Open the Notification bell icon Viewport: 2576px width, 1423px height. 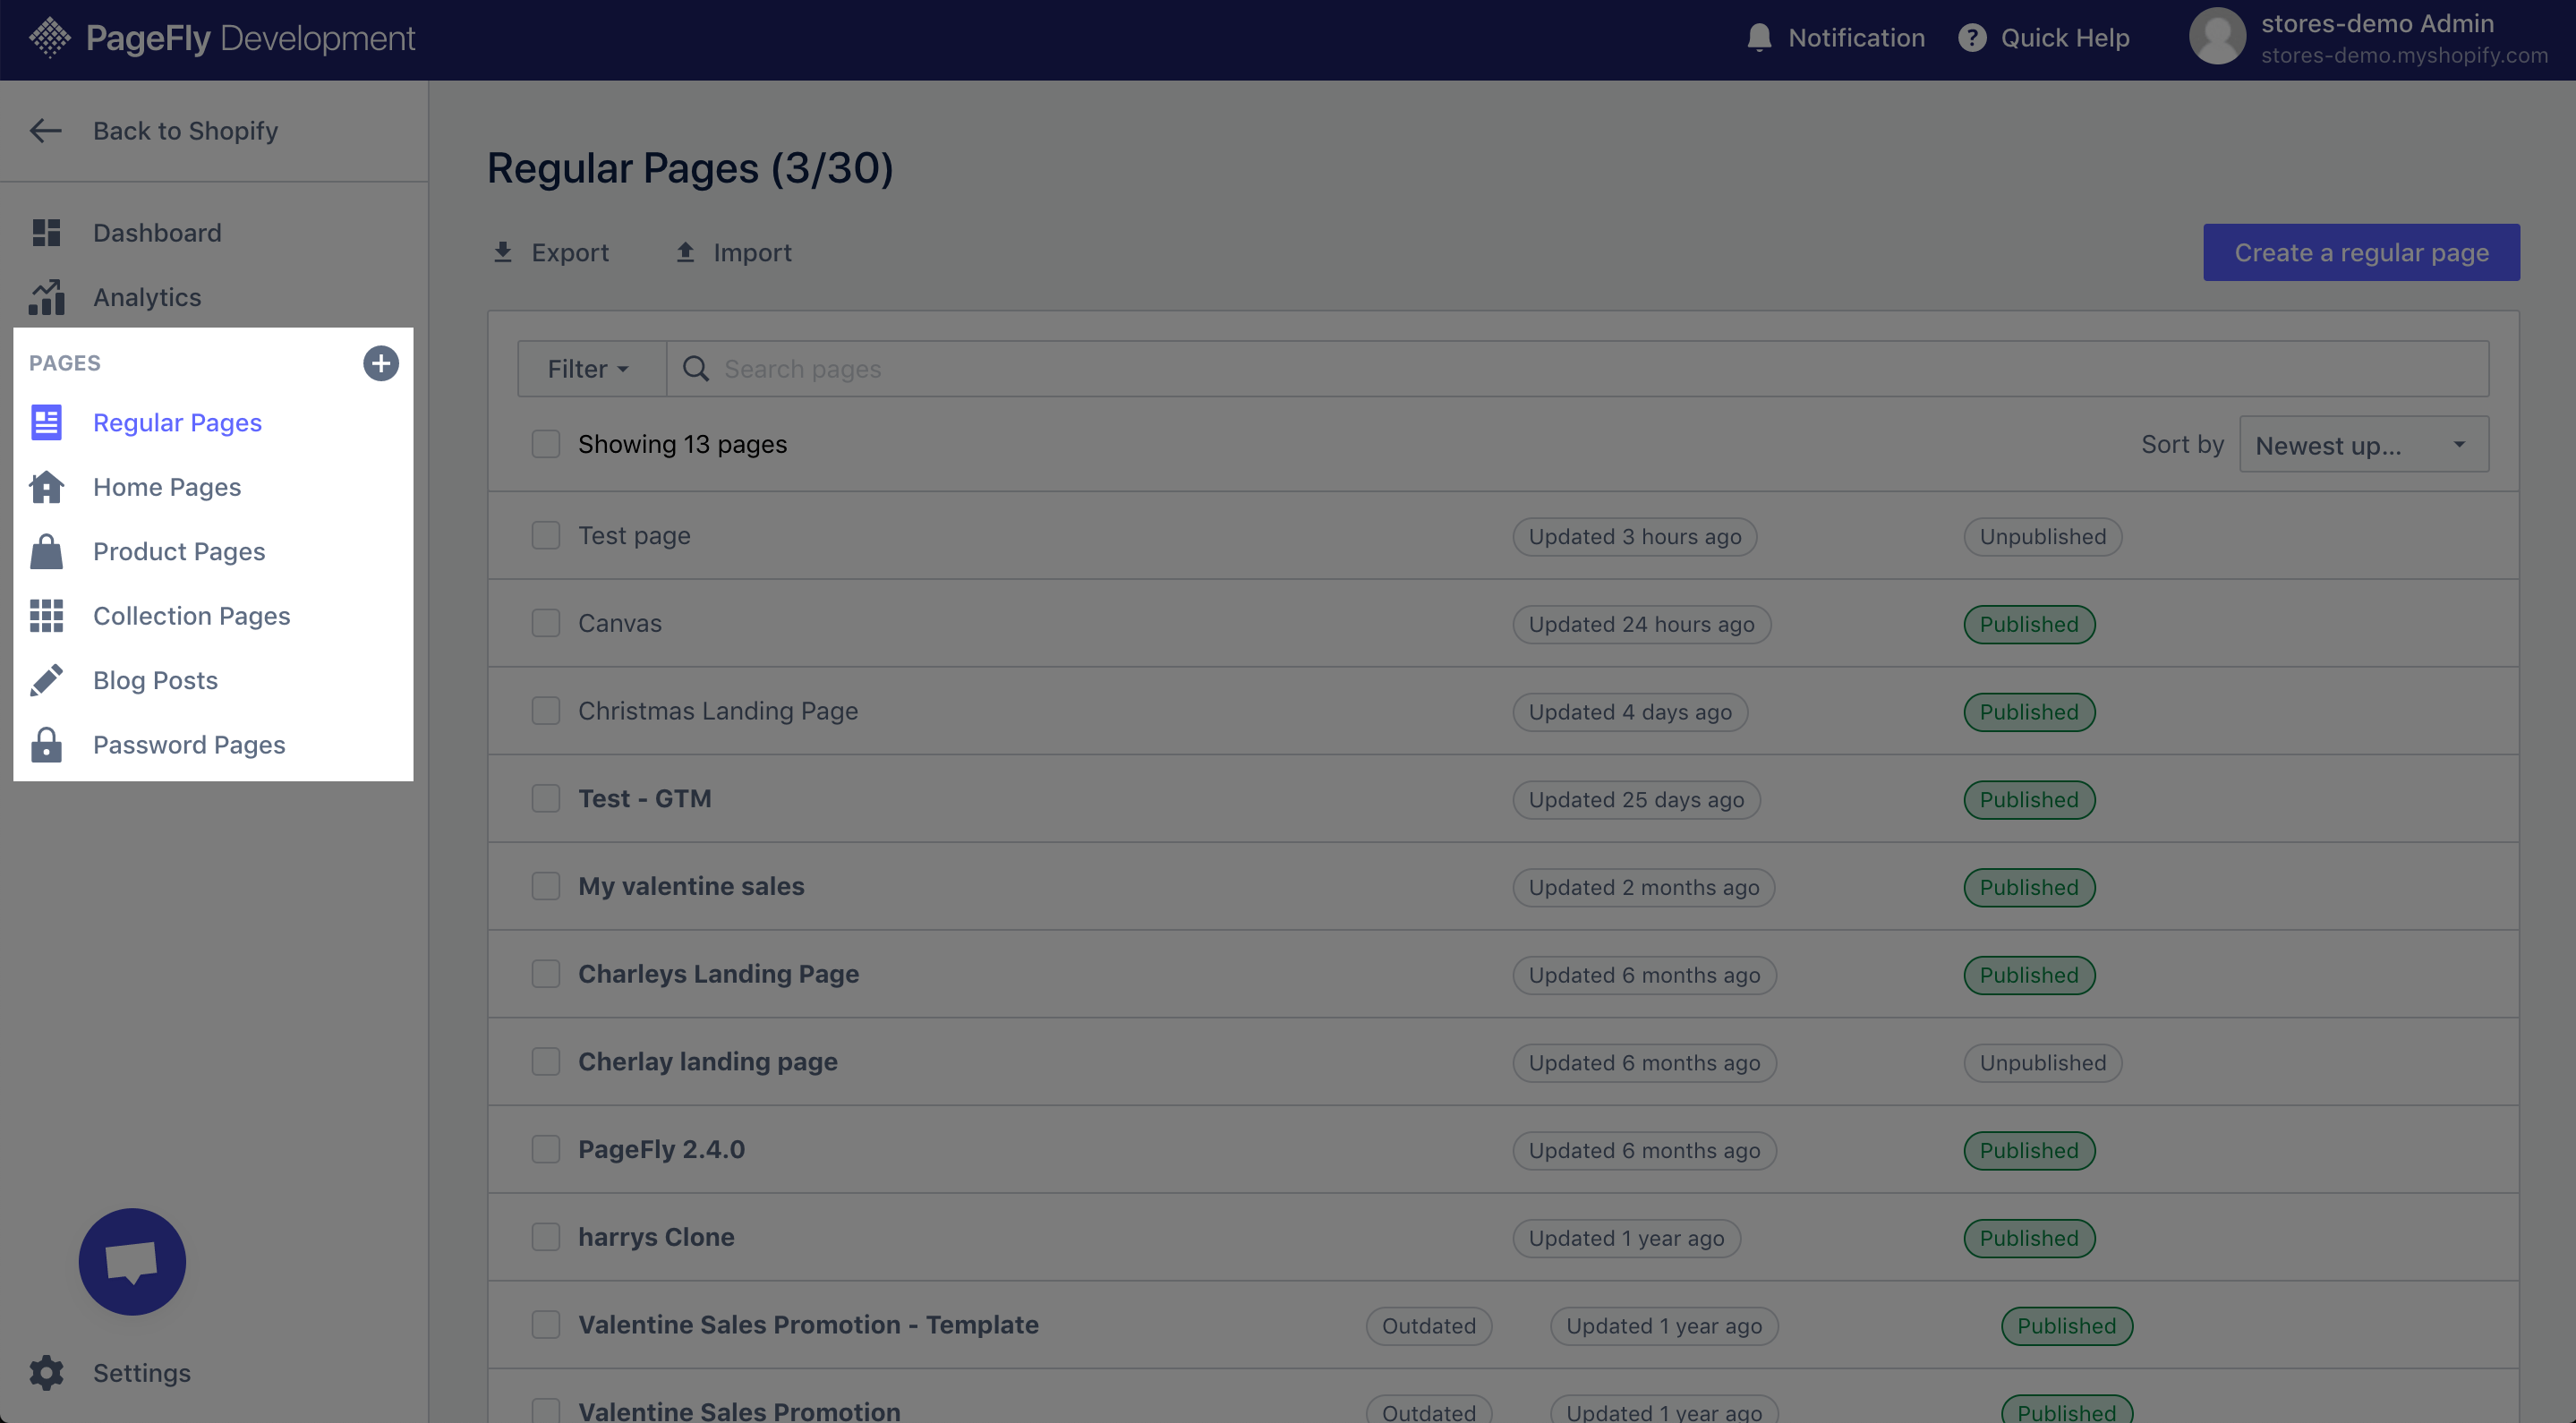1759,38
